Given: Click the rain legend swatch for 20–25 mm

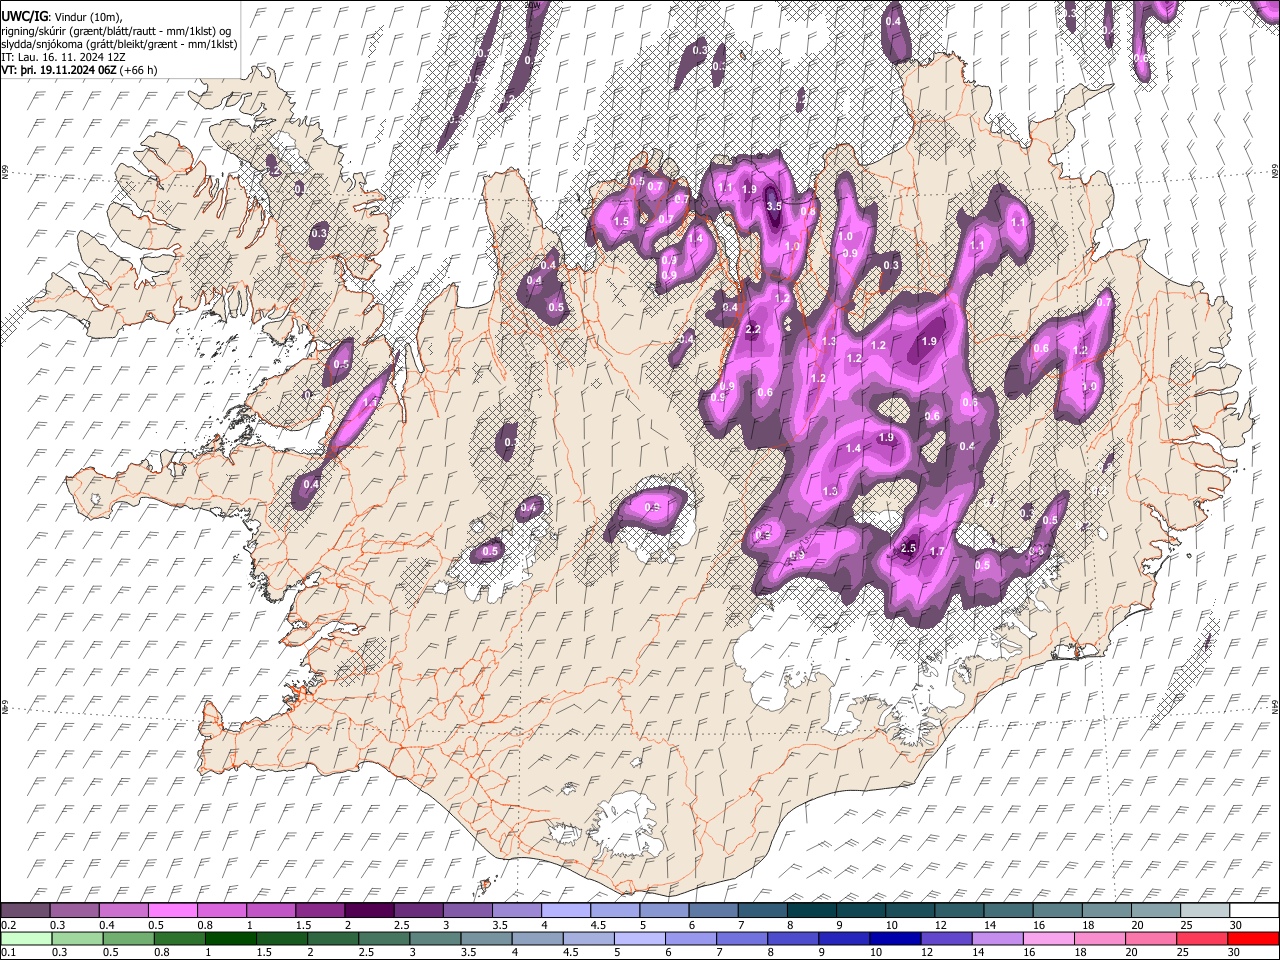Looking at the screenshot, I should point(1153,939).
